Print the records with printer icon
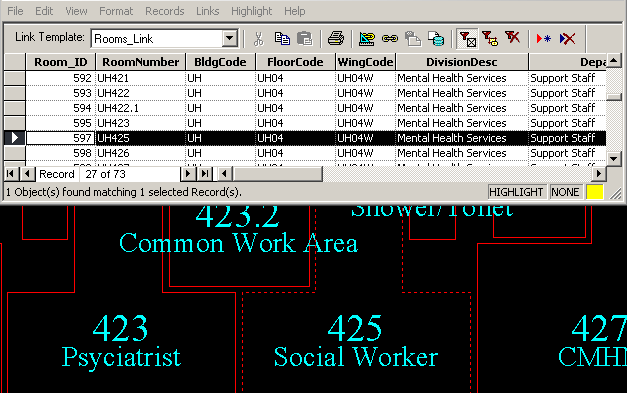This screenshot has width=627, height=393. click(336, 39)
